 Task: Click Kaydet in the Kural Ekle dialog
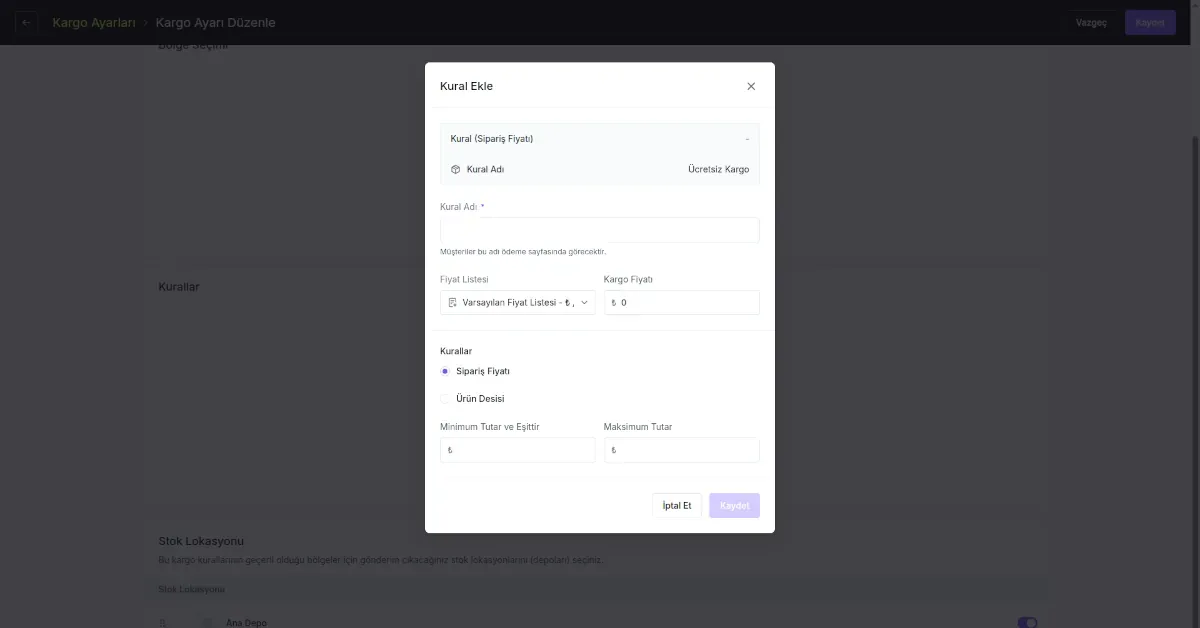[x=734, y=505]
